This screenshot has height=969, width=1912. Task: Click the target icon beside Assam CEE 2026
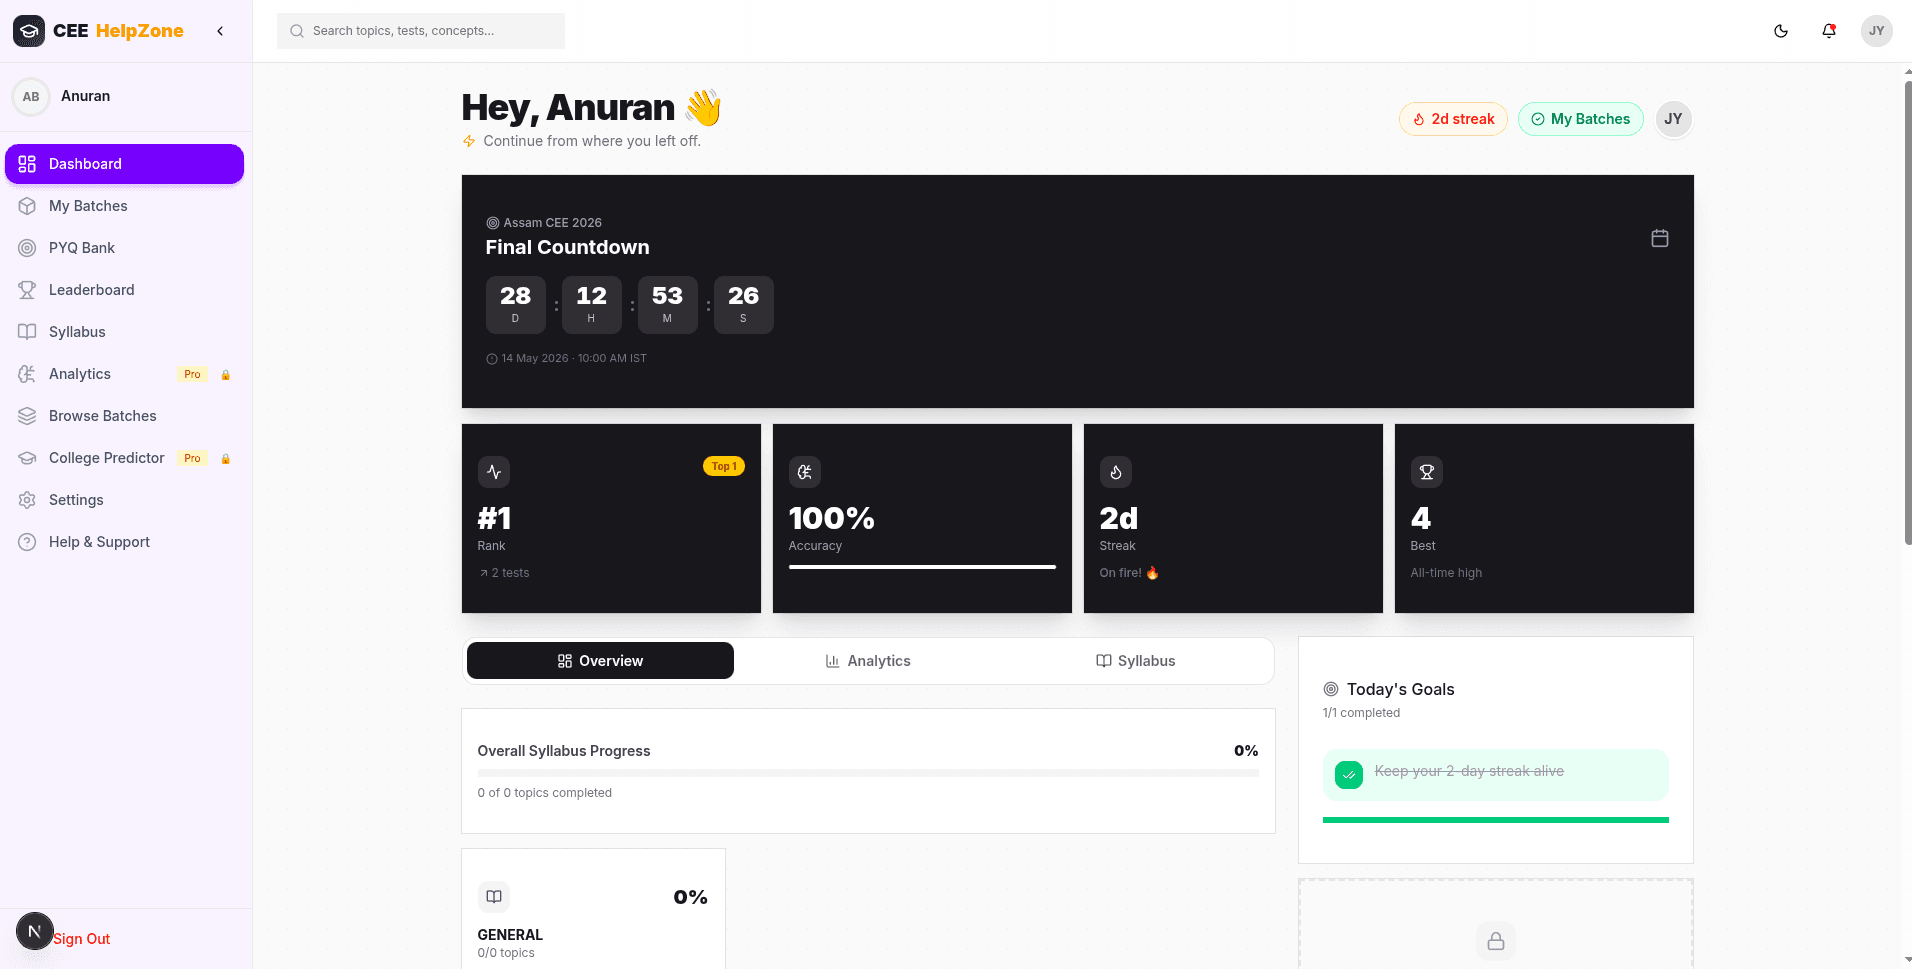(x=492, y=223)
